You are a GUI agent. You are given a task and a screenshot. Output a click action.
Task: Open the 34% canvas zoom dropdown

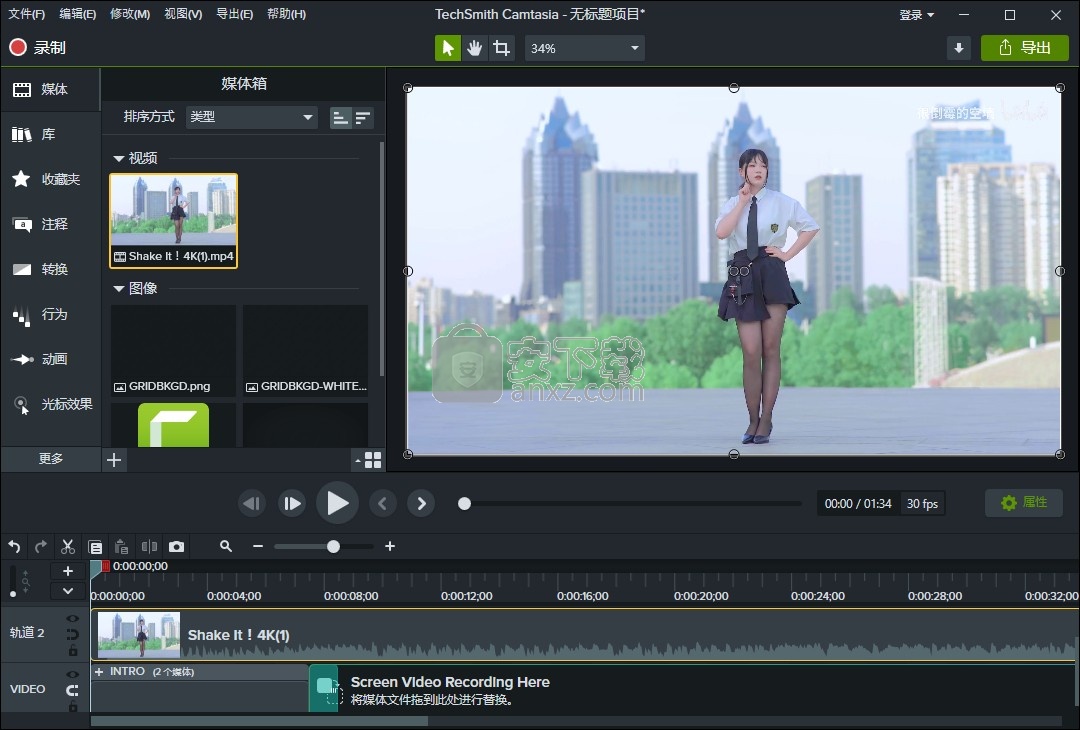click(585, 48)
